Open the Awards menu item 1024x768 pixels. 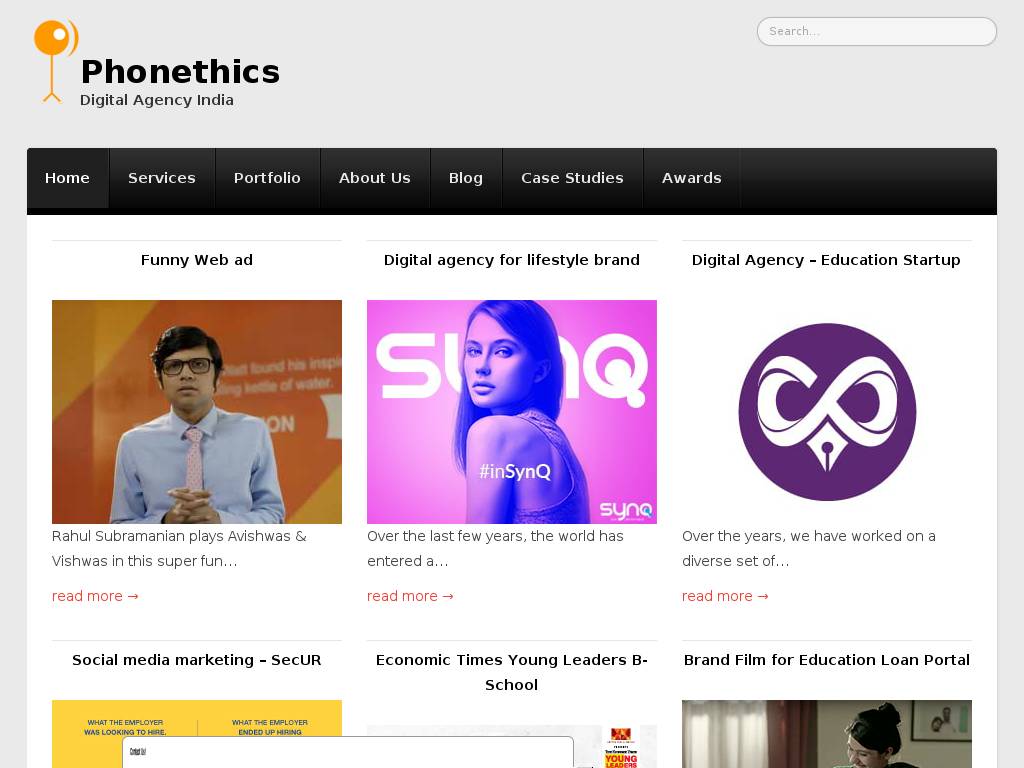coord(691,178)
